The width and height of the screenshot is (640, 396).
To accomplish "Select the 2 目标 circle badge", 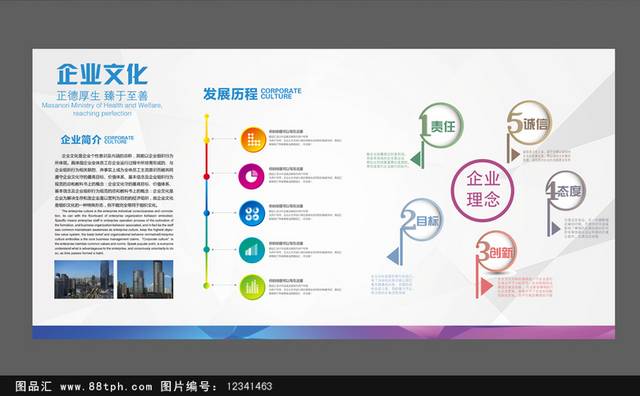I will pyautogui.click(x=422, y=220).
